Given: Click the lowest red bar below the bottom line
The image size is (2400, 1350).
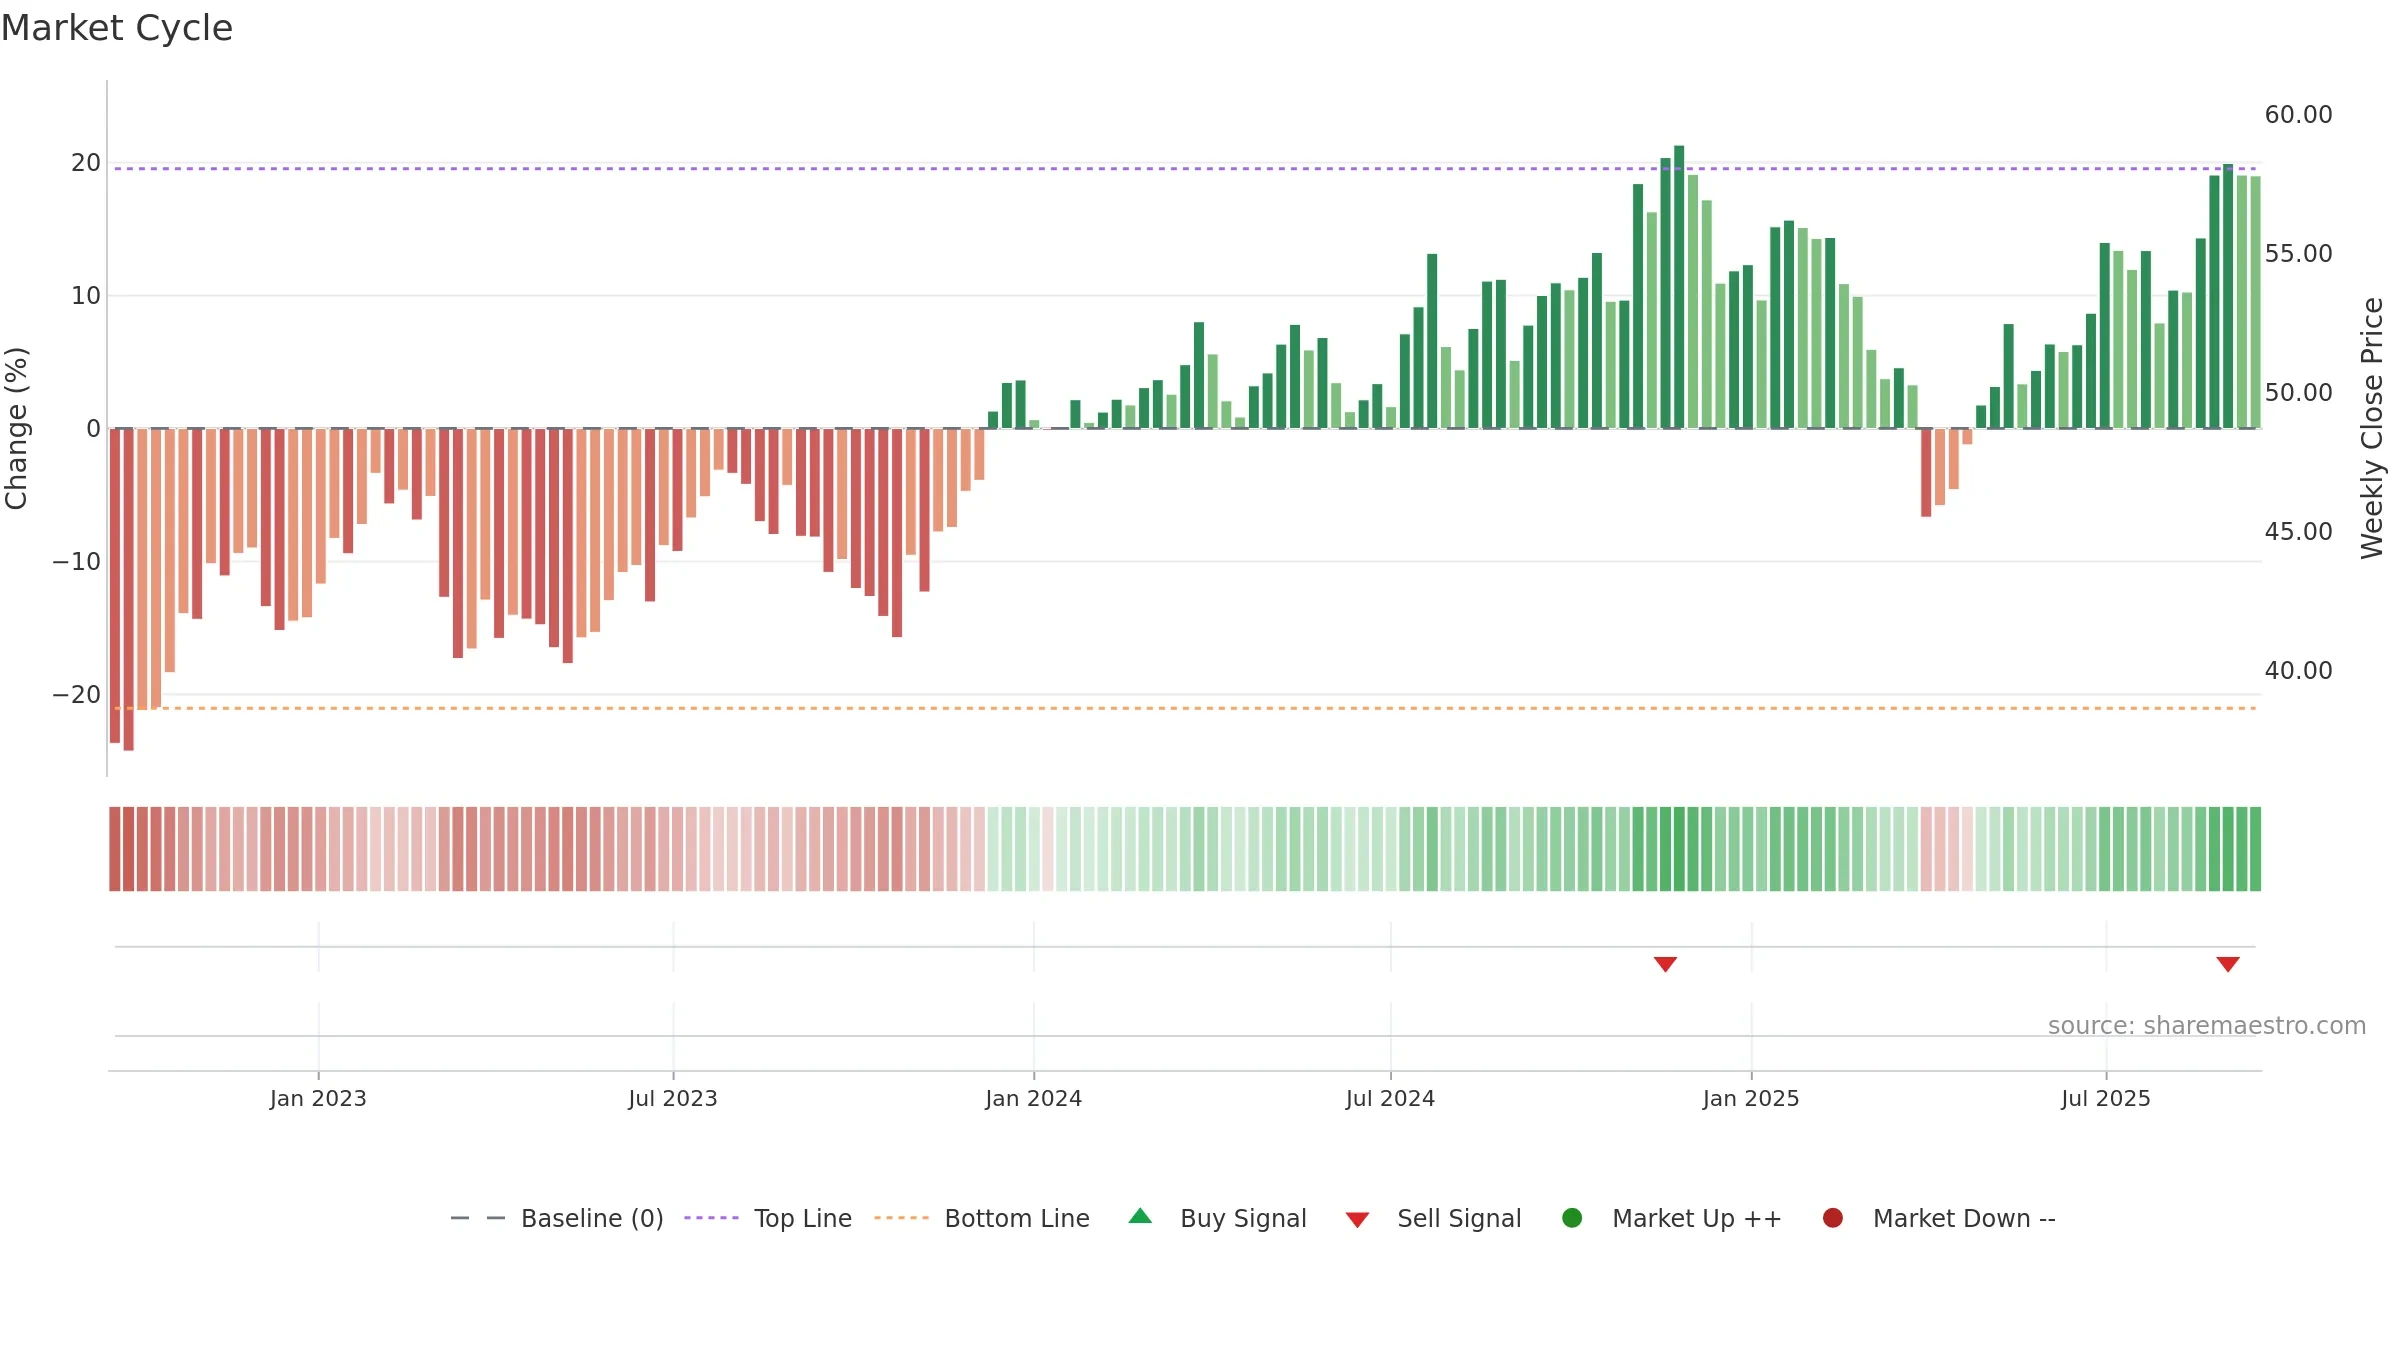Looking at the screenshot, I should pos(129,590).
